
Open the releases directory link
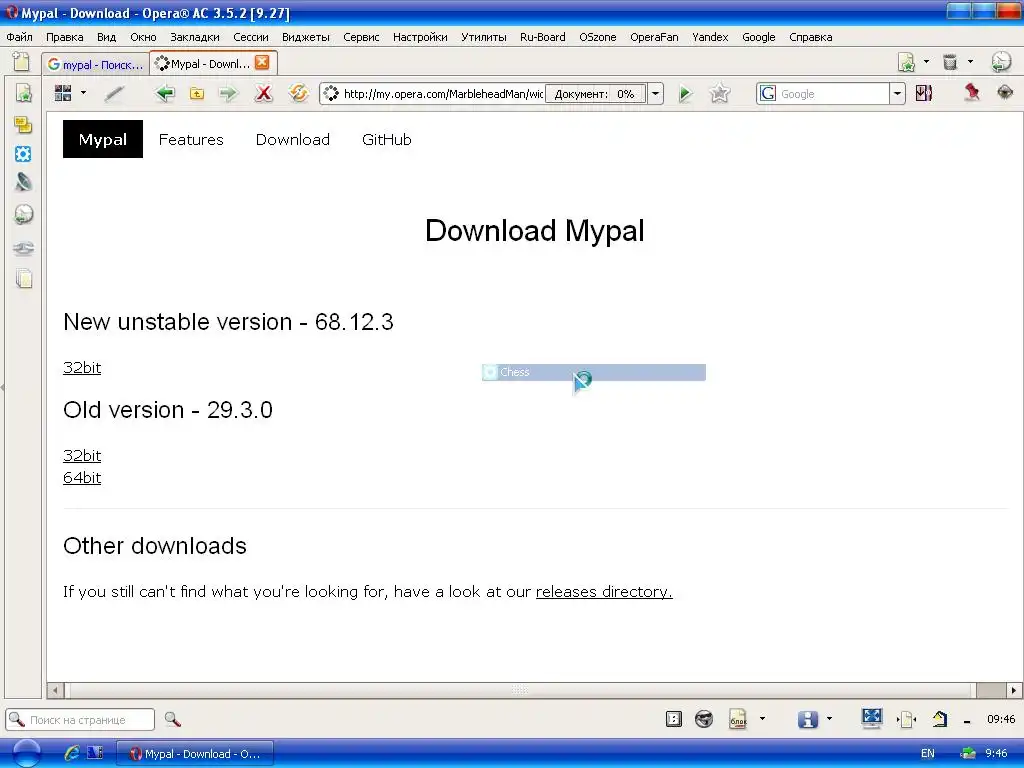[604, 592]
